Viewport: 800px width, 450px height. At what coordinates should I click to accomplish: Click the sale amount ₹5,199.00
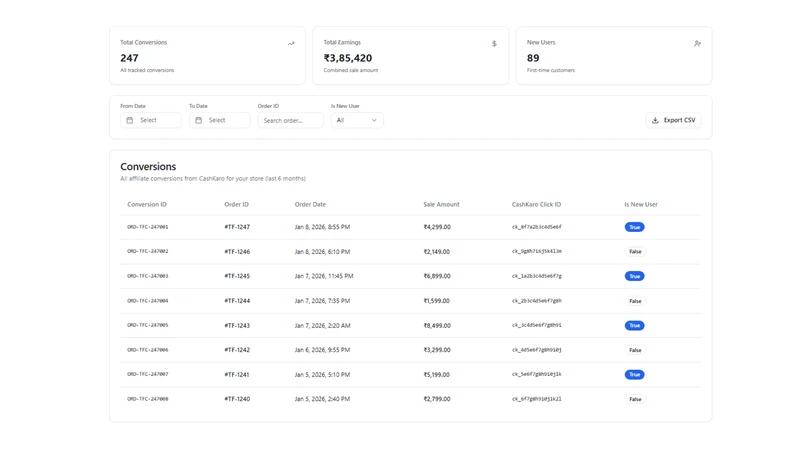coord(437,374)
